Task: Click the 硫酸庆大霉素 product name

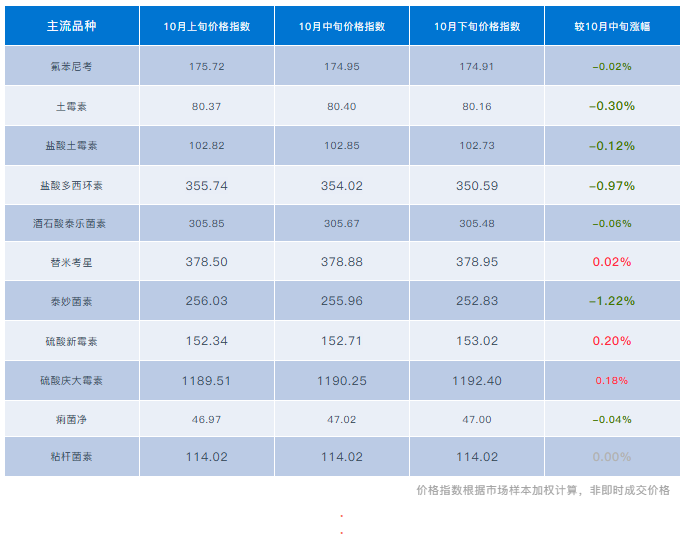Action: point(71,381)
